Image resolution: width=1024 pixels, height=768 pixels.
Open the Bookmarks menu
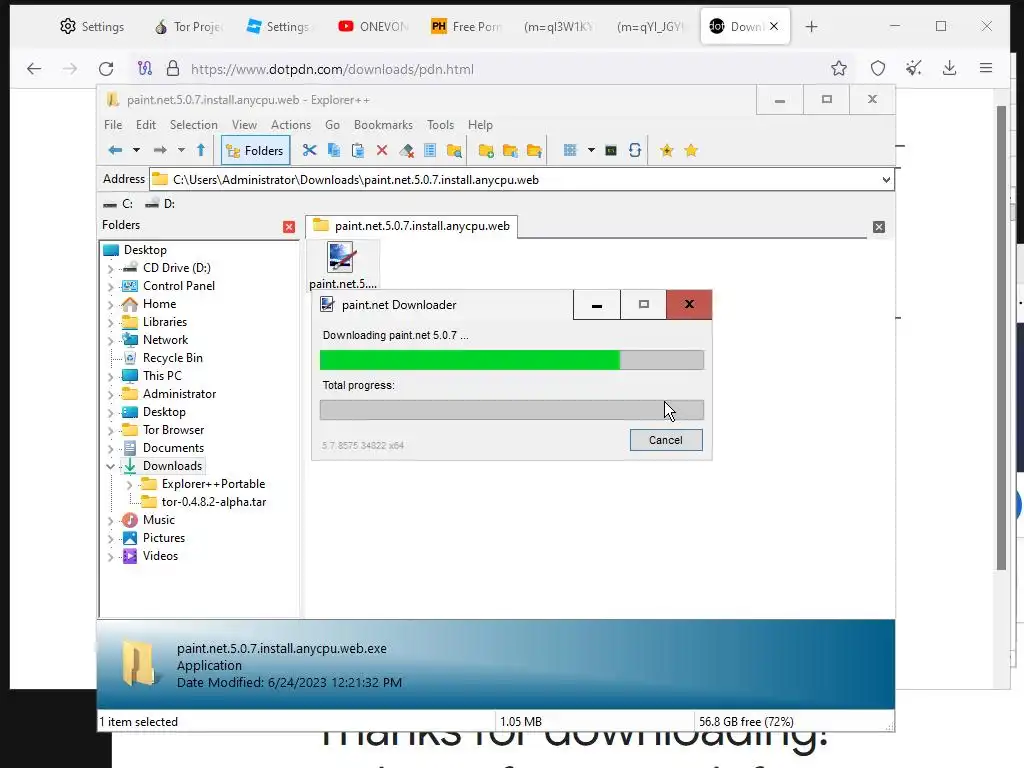[383, 125]
